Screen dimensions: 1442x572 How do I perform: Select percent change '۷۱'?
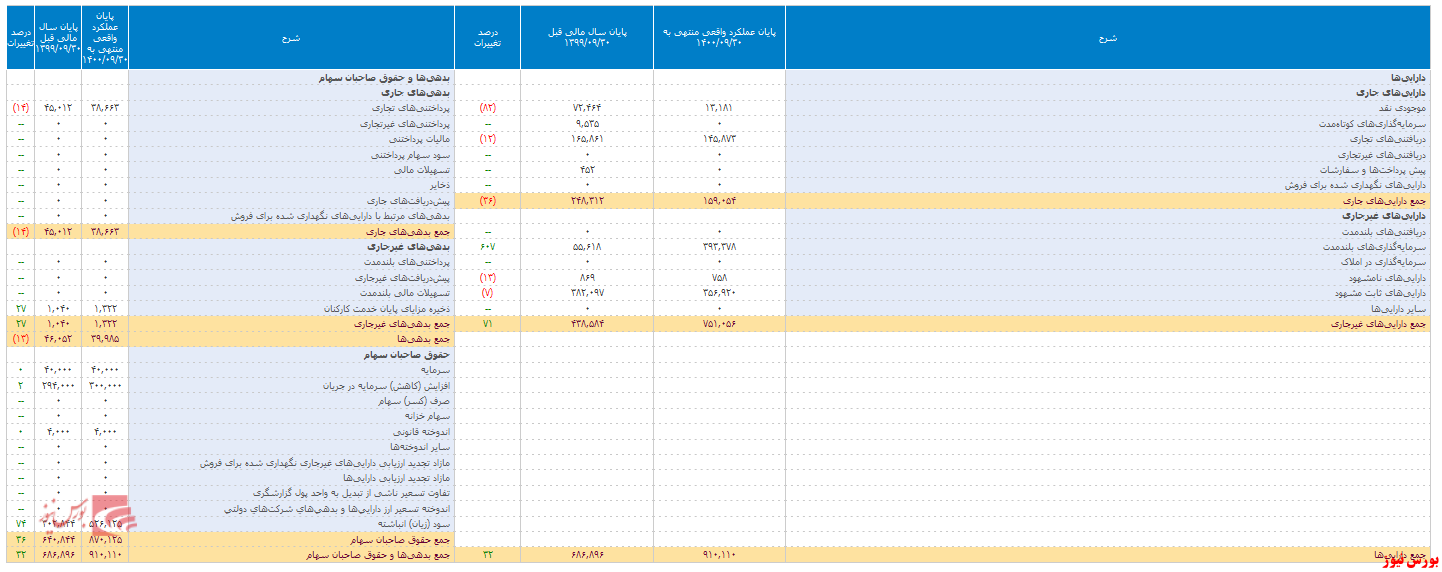click(x=487, y=325)
